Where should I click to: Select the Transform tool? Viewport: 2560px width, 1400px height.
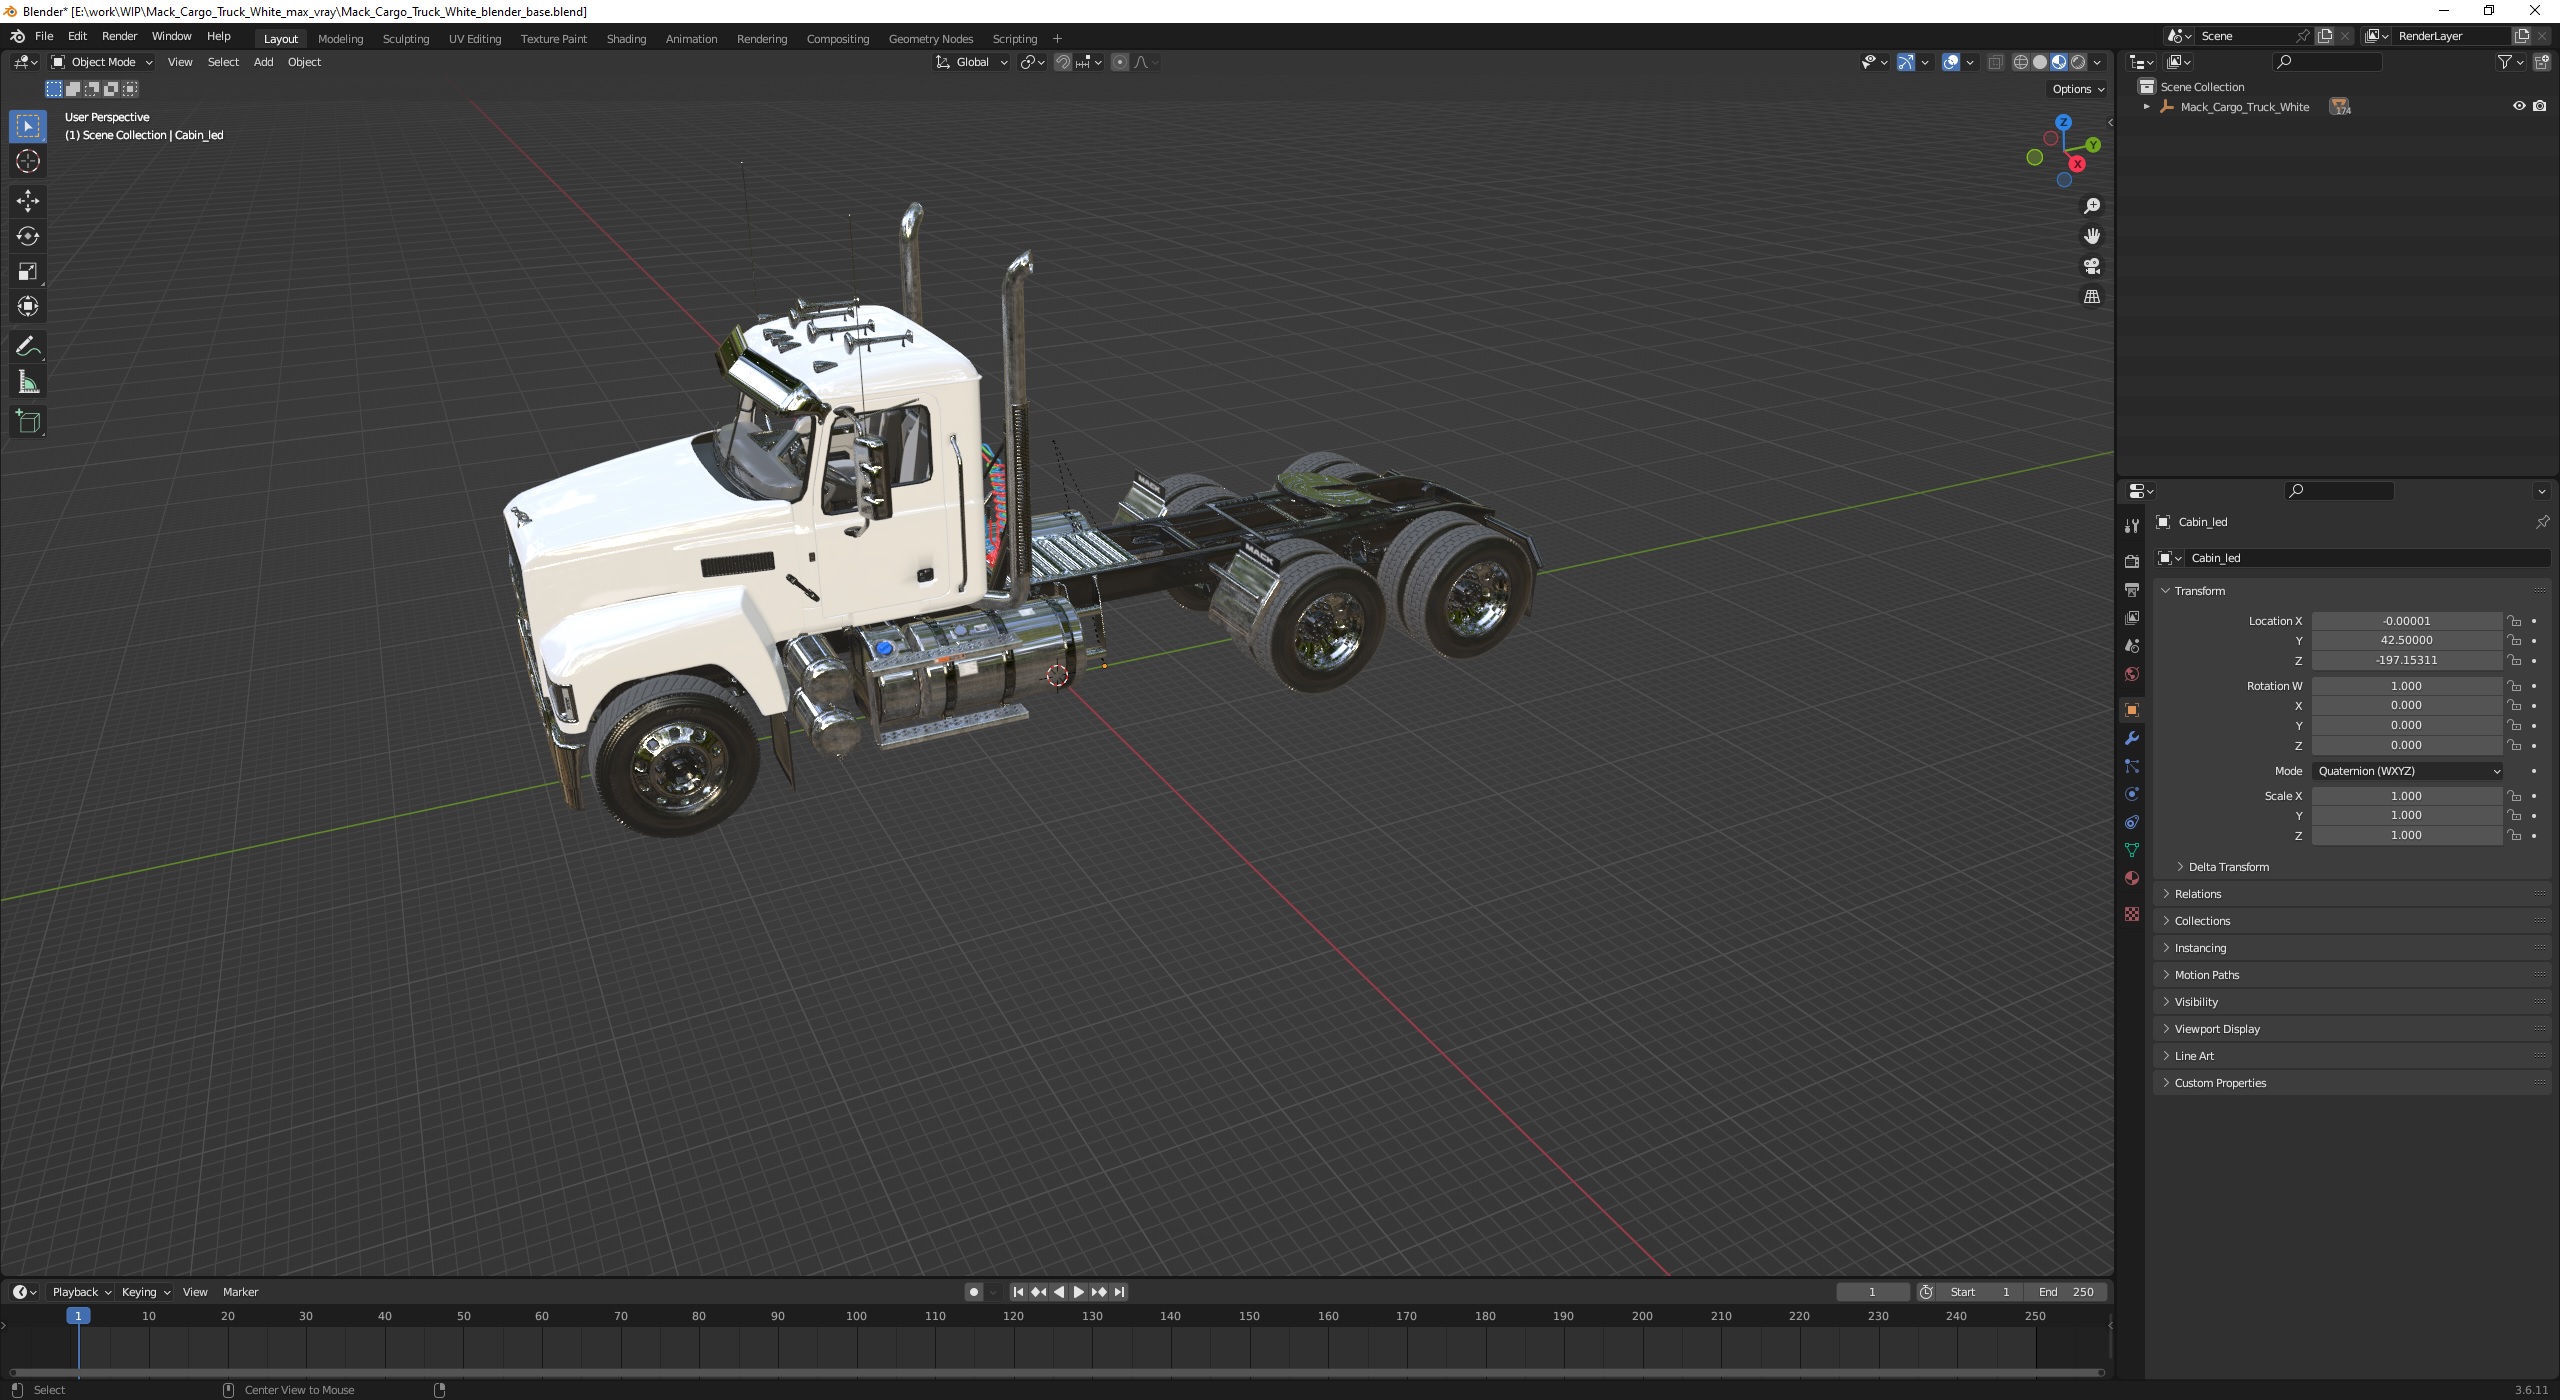(28, 306)
